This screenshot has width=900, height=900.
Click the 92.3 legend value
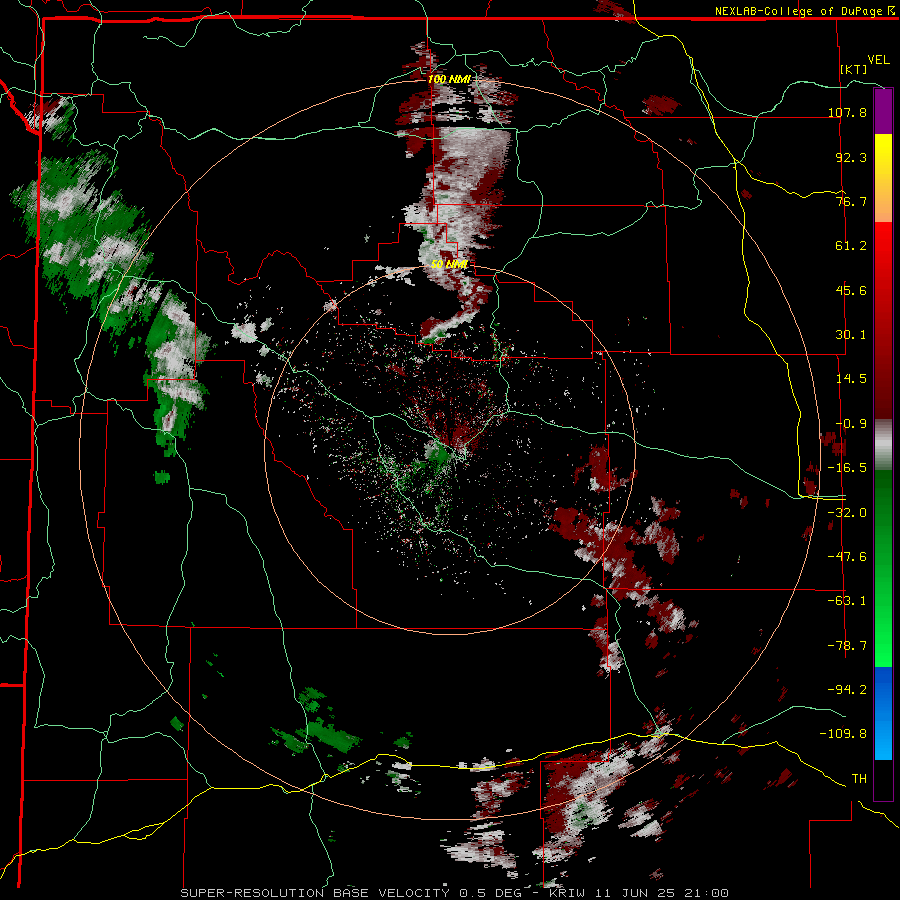[x=851, y=157]
